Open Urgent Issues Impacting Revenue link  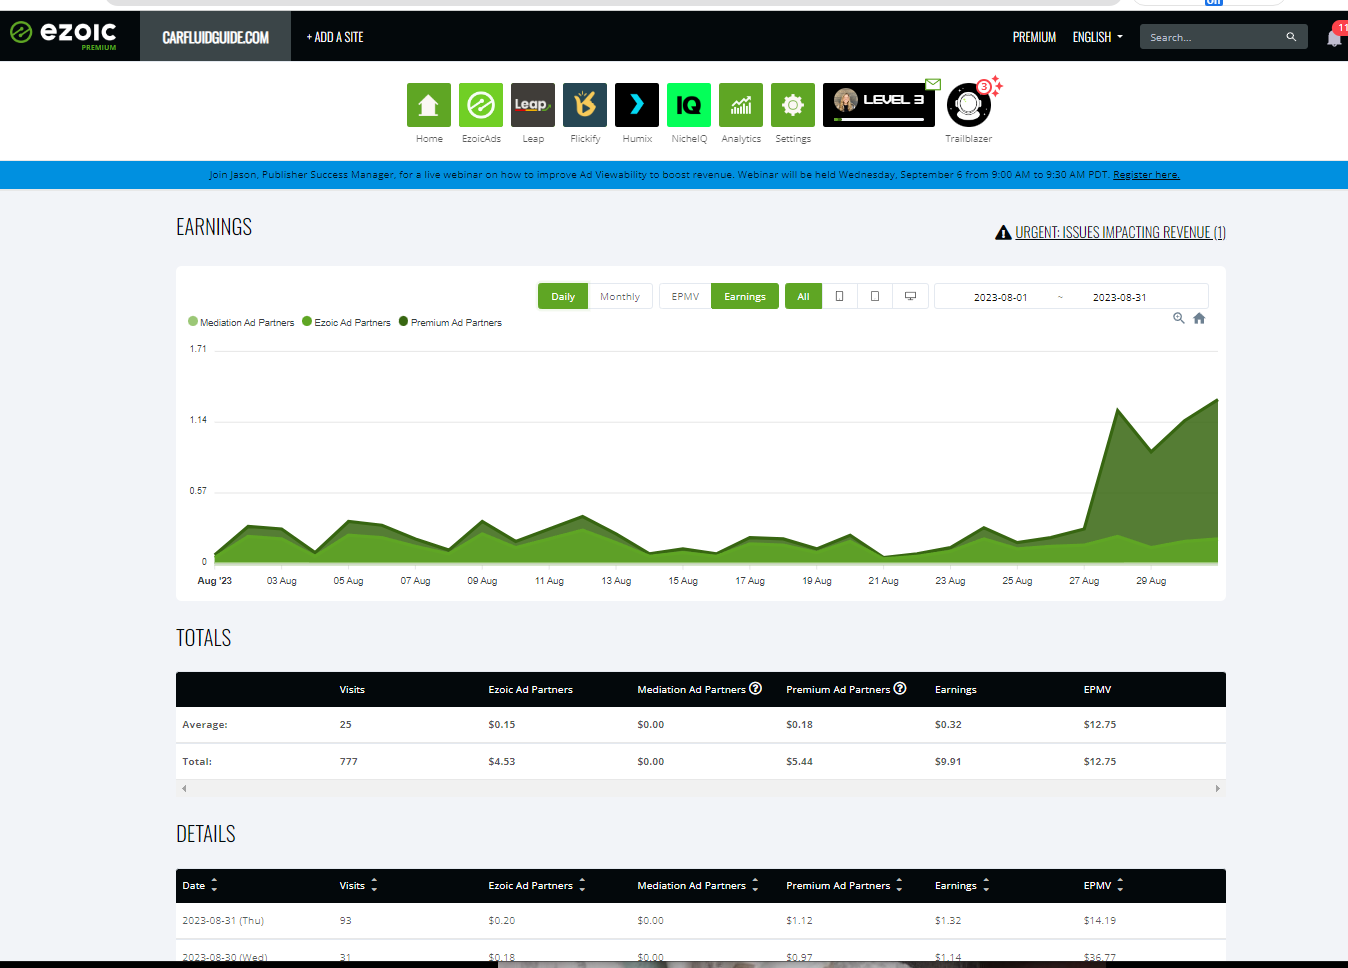pyautogui.click(x=1120, y=232)
